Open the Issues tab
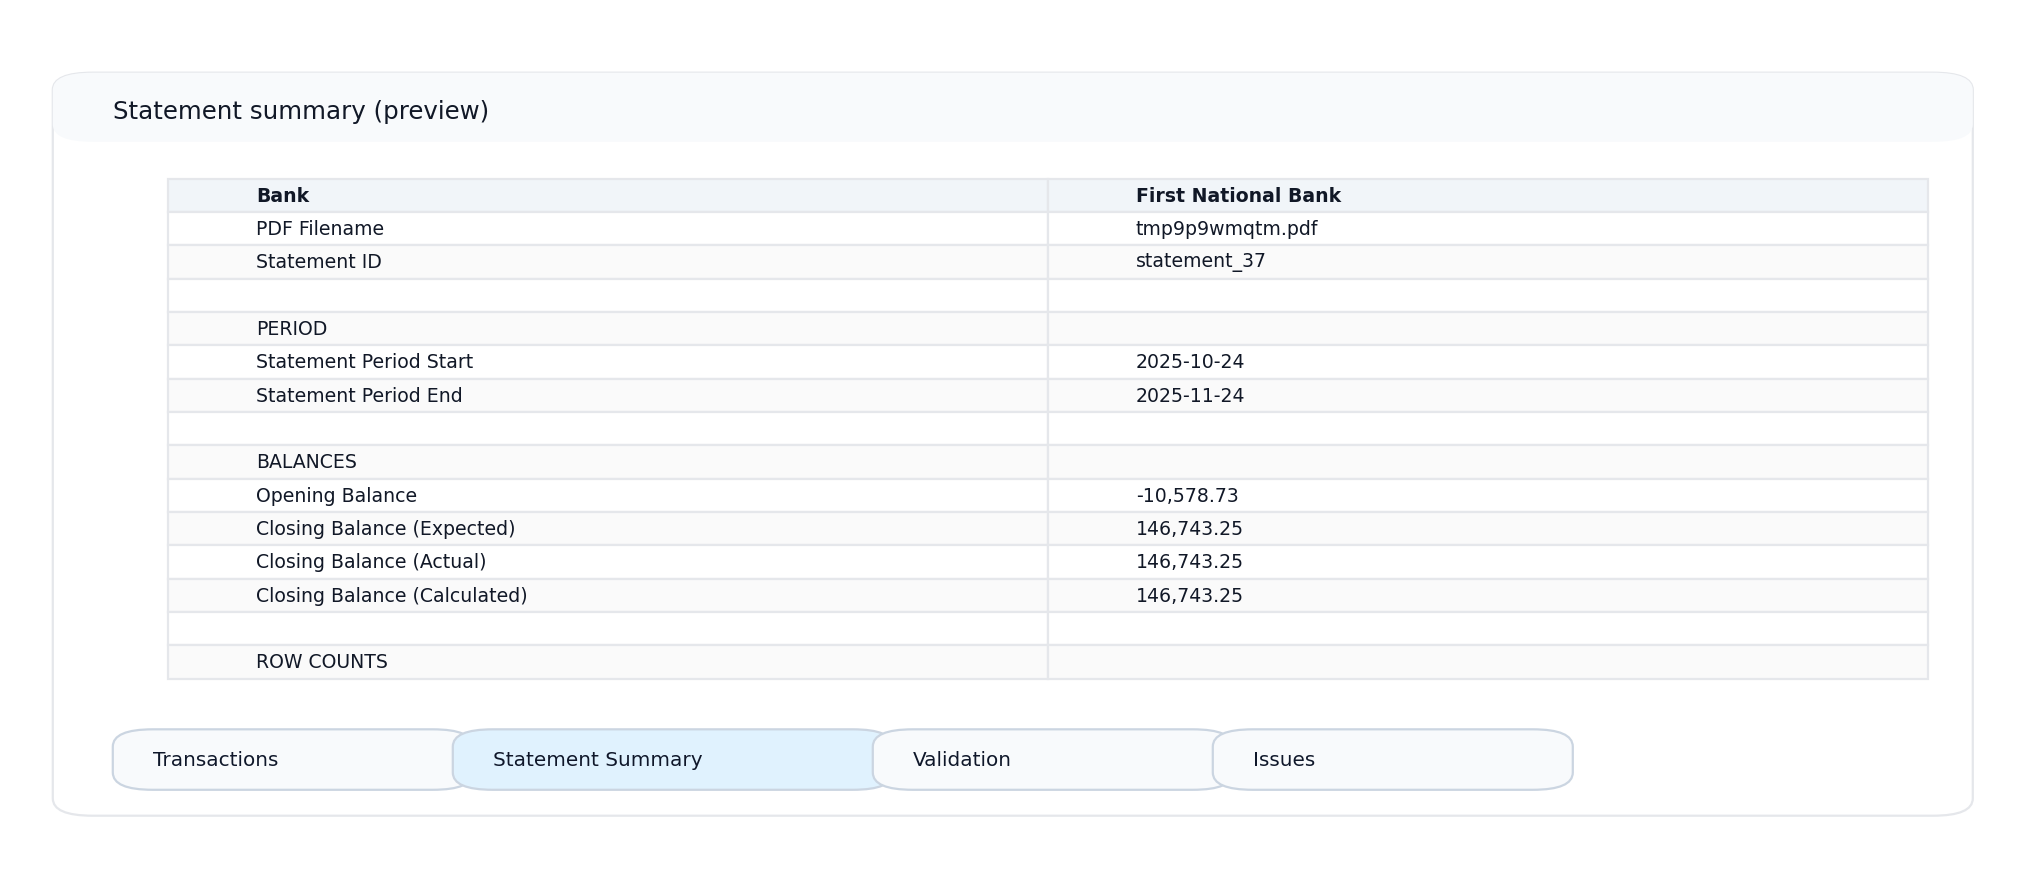Viewport: 2025px width, 889px height. point(1392,760)
